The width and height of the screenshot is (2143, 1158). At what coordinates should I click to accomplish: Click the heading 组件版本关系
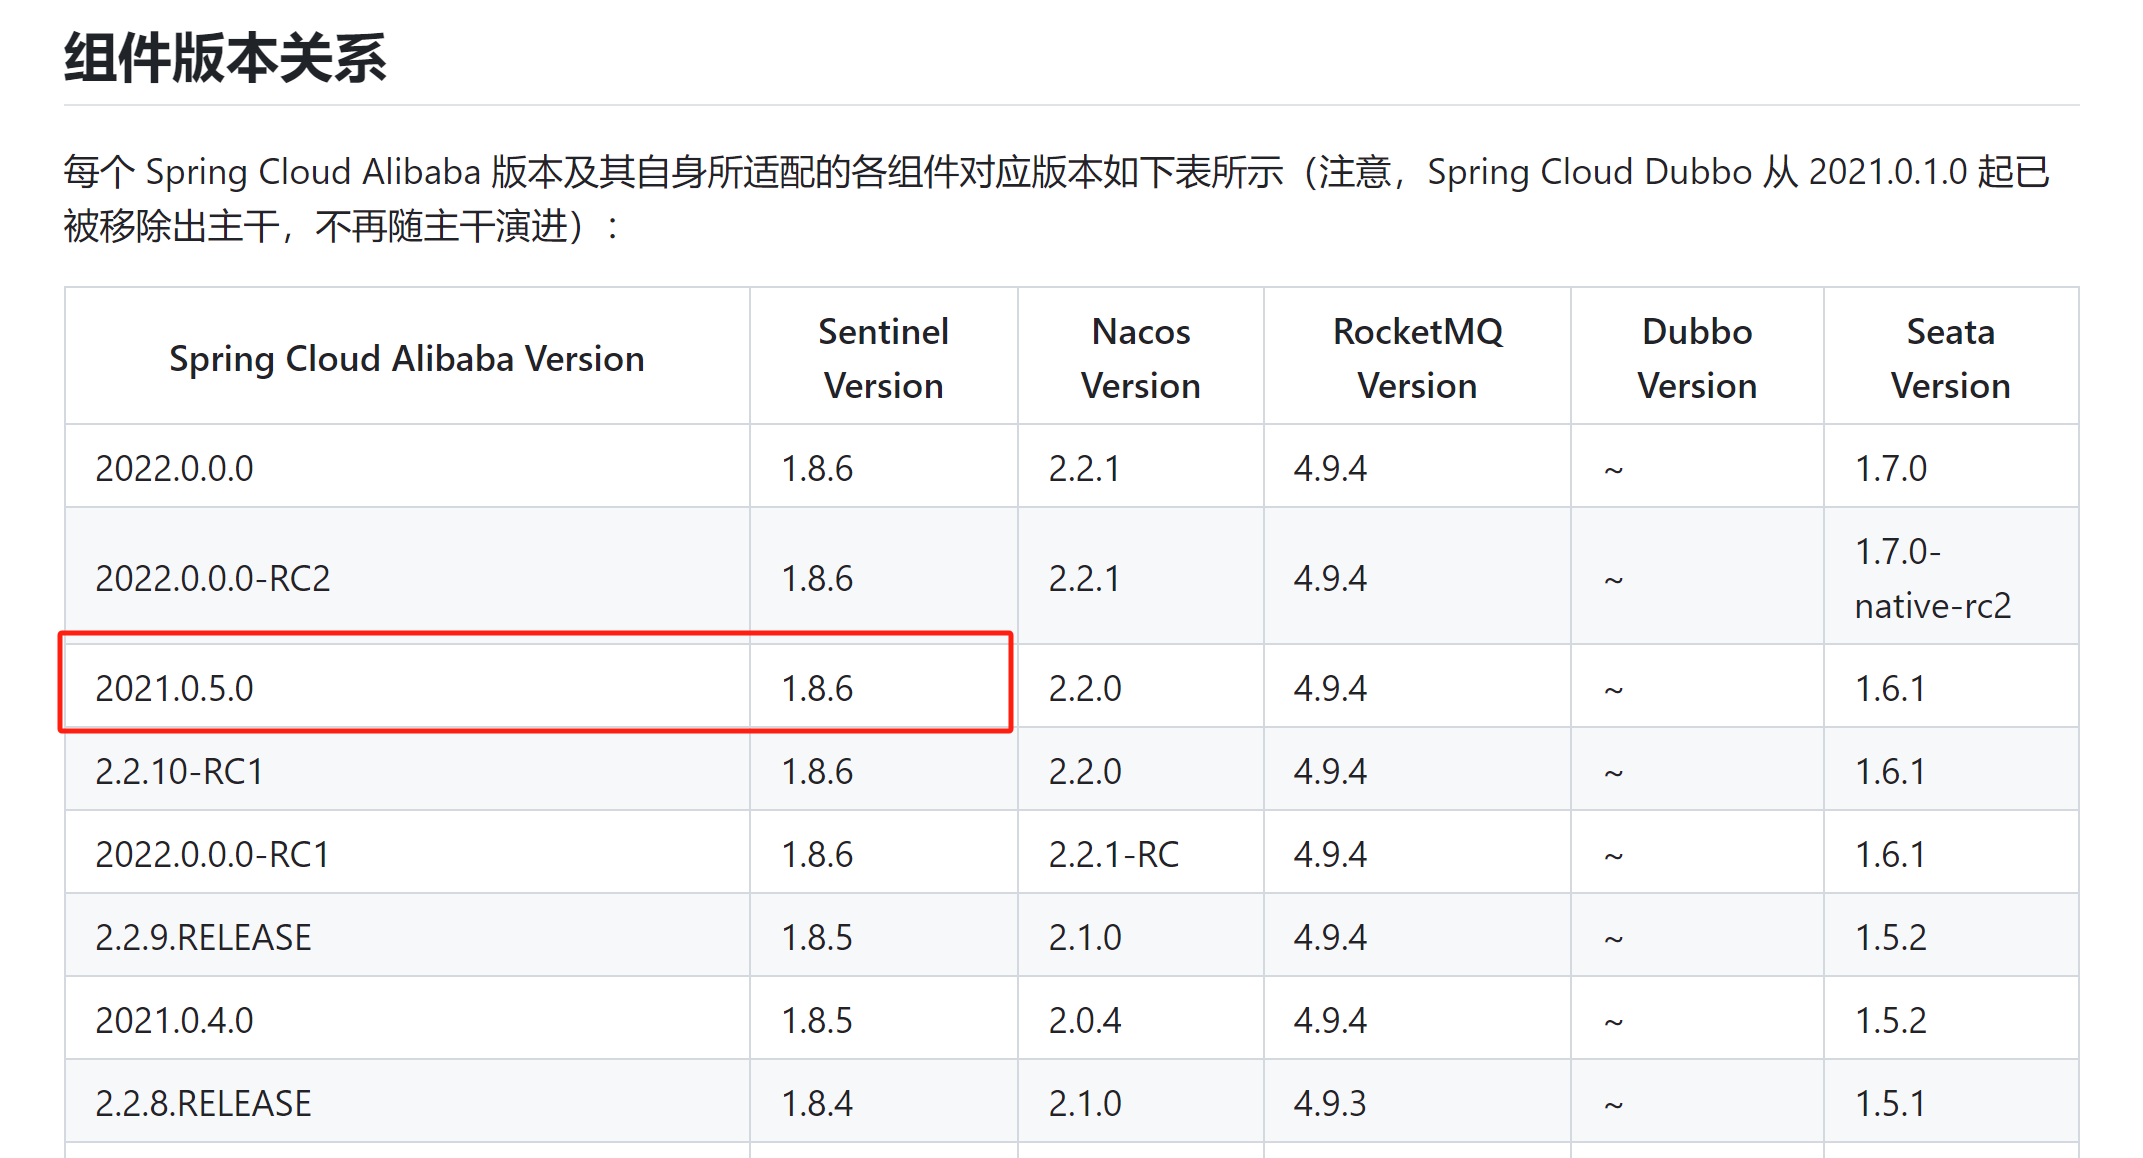(x=225, y=58)
